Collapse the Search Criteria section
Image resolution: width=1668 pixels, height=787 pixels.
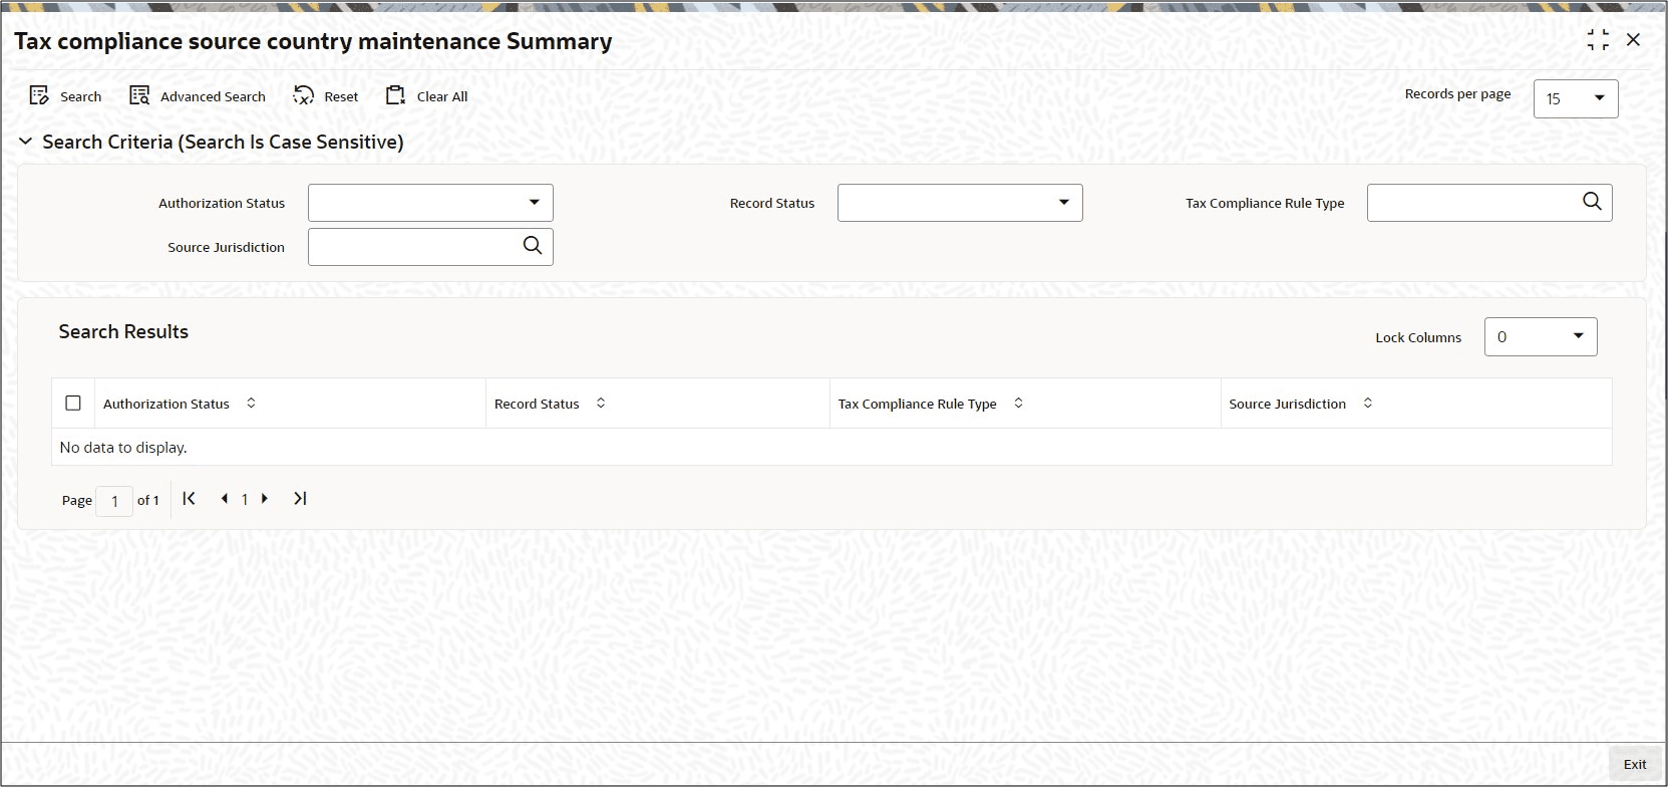tap(26, 142)
